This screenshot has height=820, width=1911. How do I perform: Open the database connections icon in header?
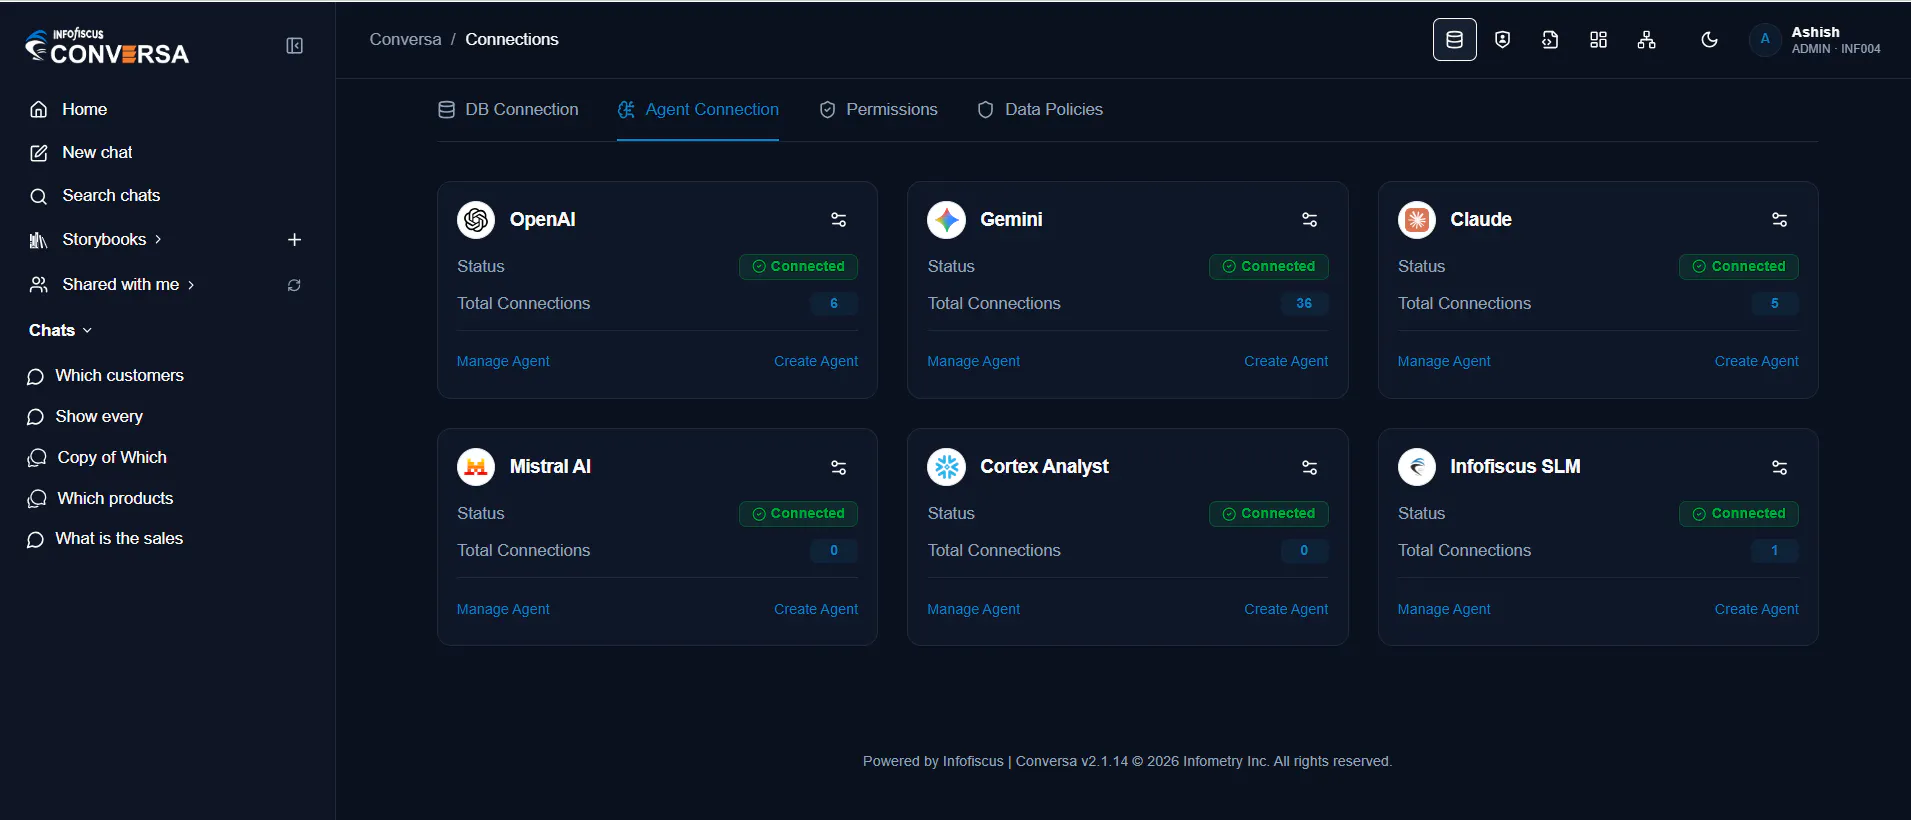(1454, 40)
